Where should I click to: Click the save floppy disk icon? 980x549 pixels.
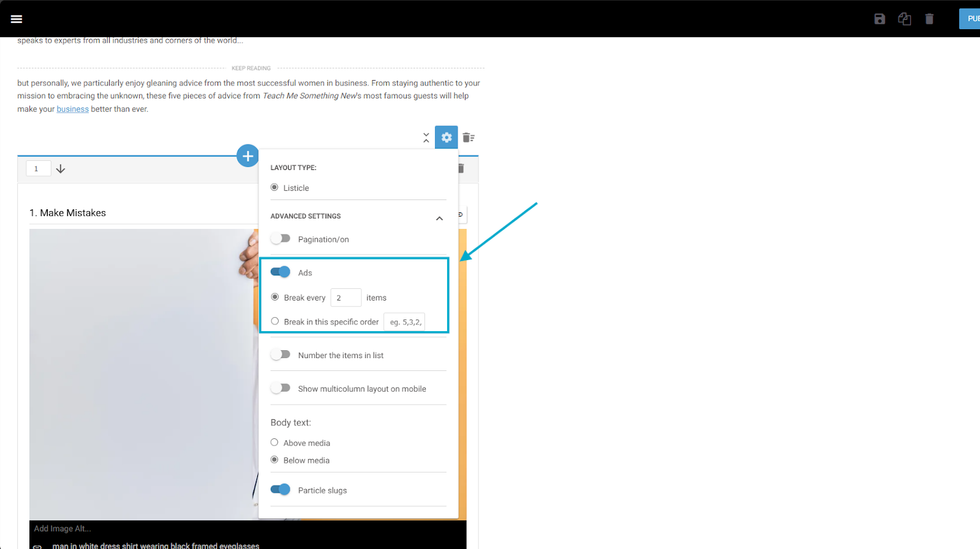(879, 19)
